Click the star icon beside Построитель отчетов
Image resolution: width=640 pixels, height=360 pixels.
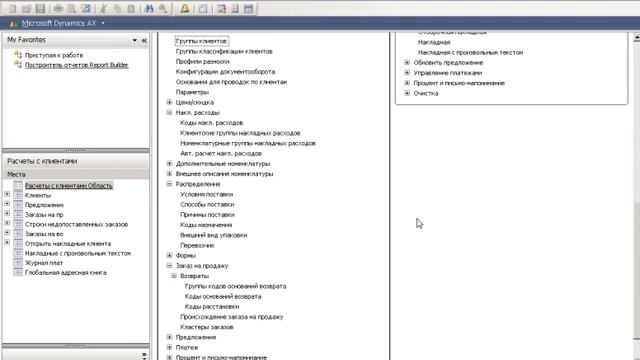pyautogui.click(x=18, y=64)
